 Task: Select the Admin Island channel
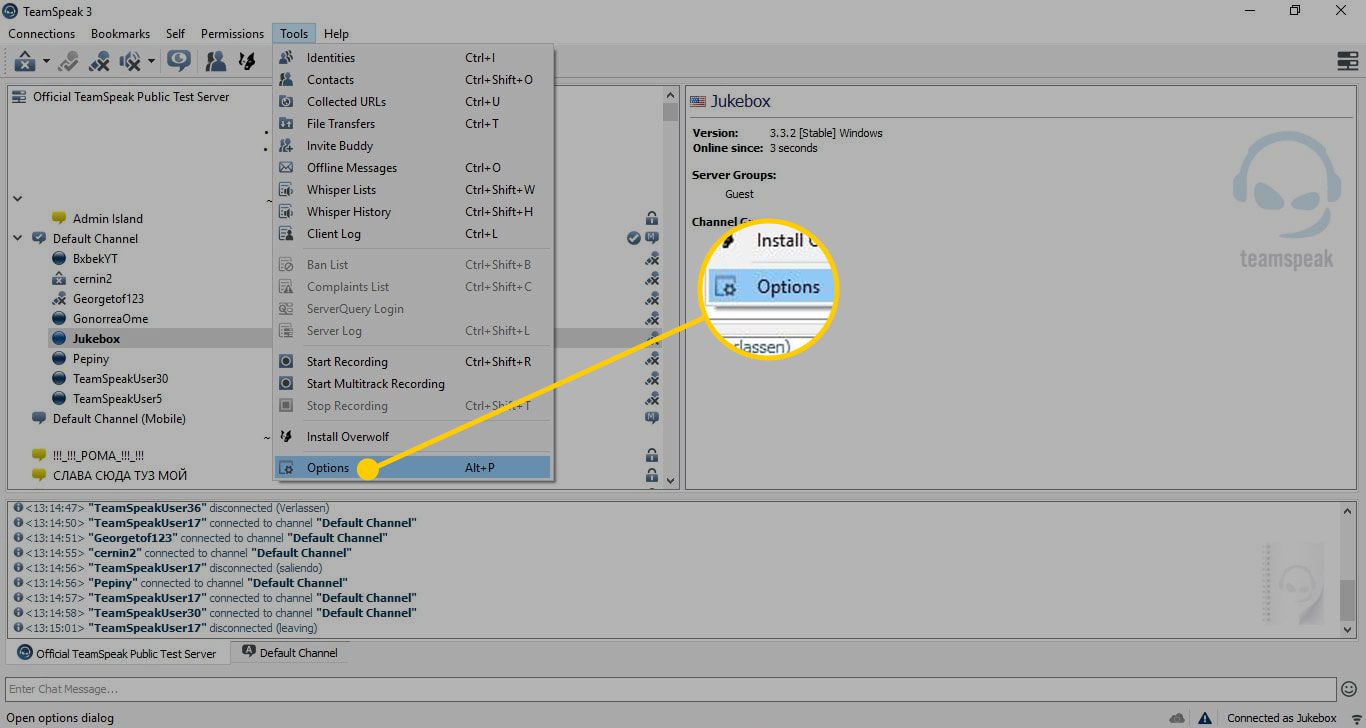pos(108,219)
